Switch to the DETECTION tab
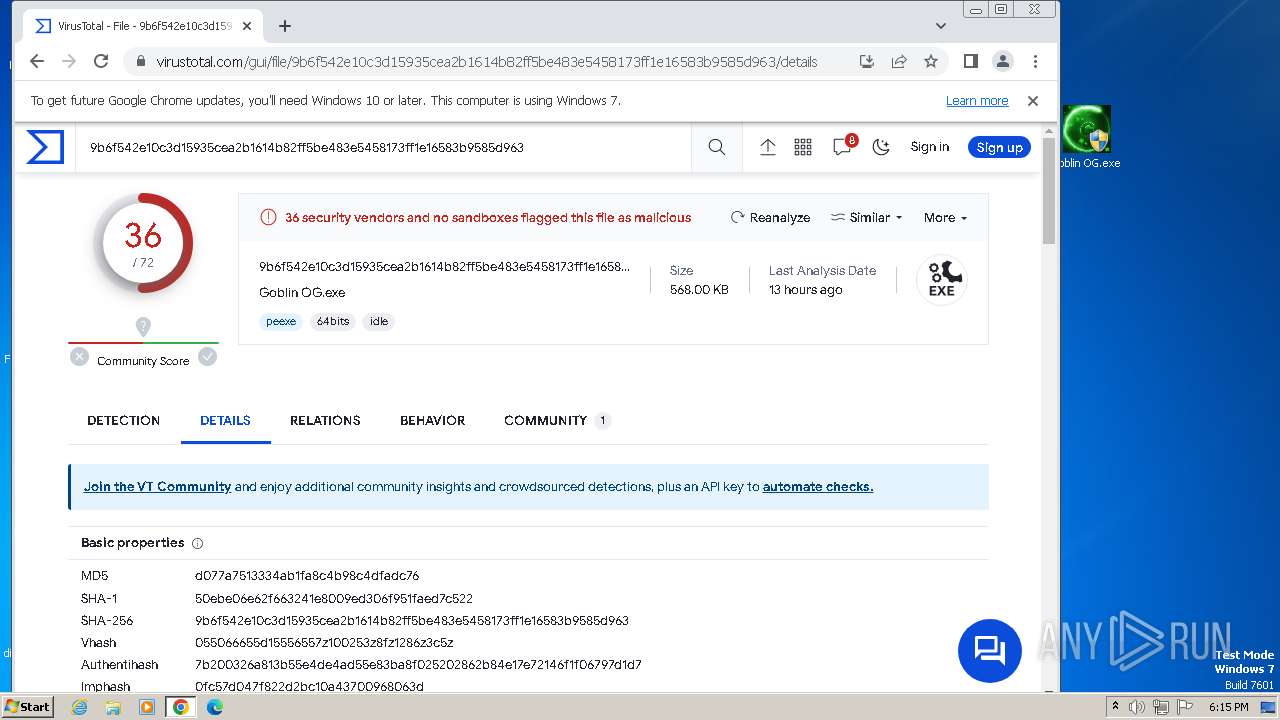The image size is (1280, 720). tap(123, 420)
